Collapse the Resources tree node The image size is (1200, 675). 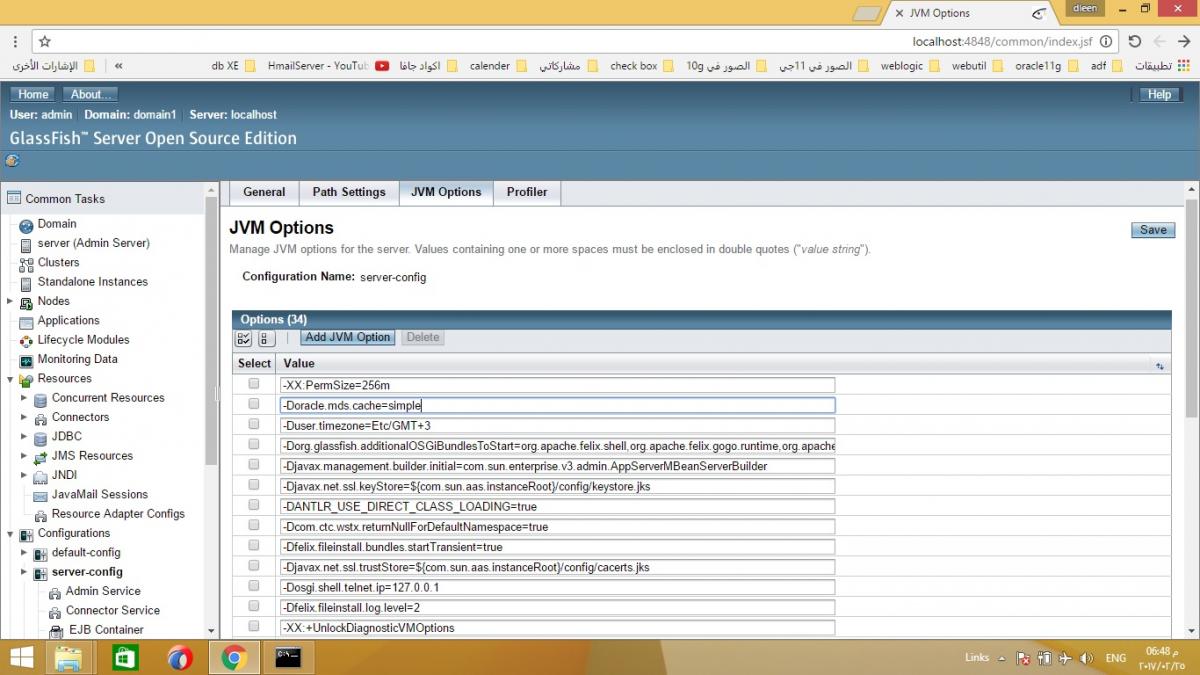tap(10, 379)
